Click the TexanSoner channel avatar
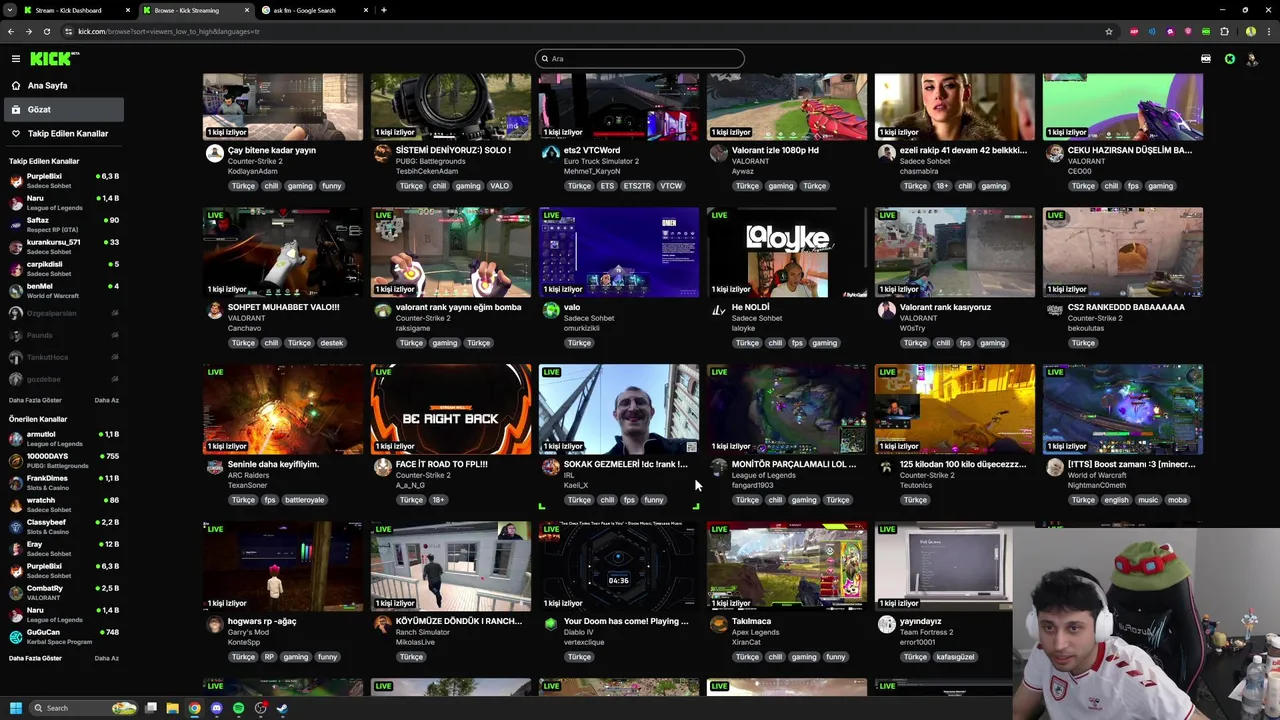1280x720 pixels. coord(214,468)
